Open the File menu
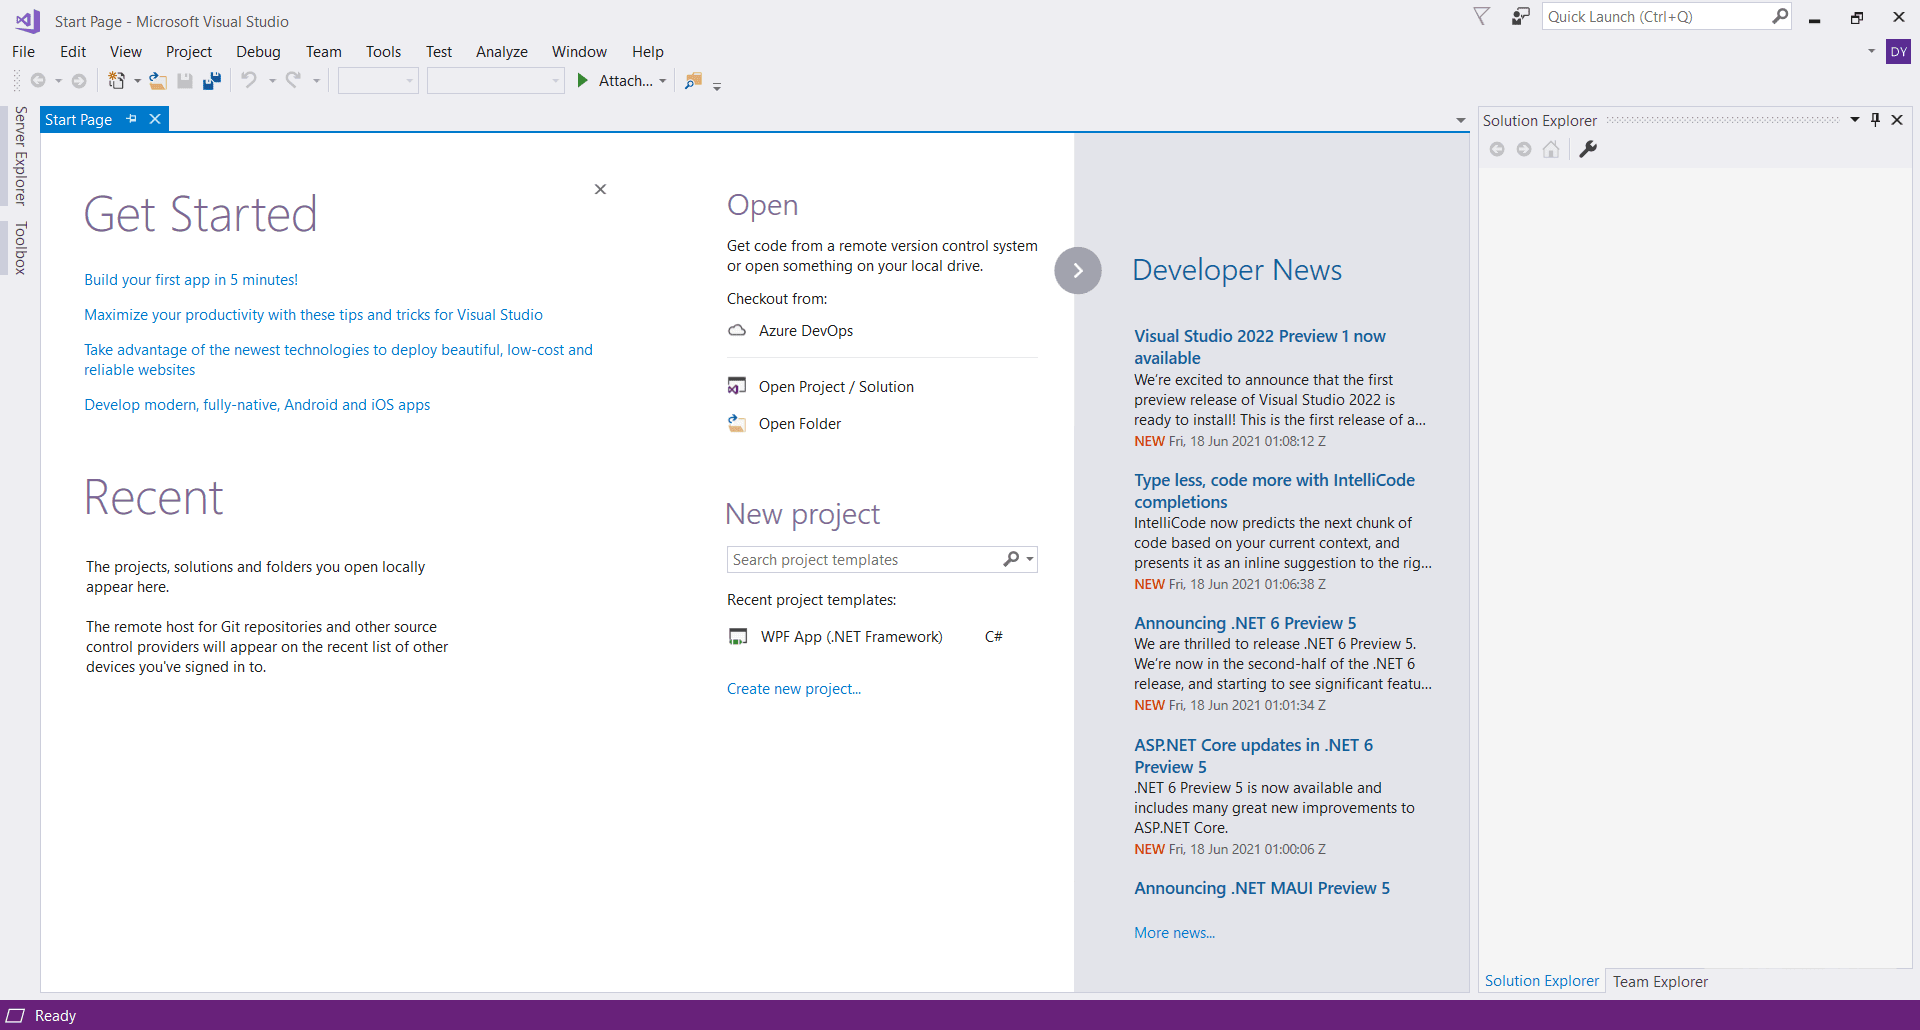This screenshot has height=1030, width=1920. [x=23, y=52]
